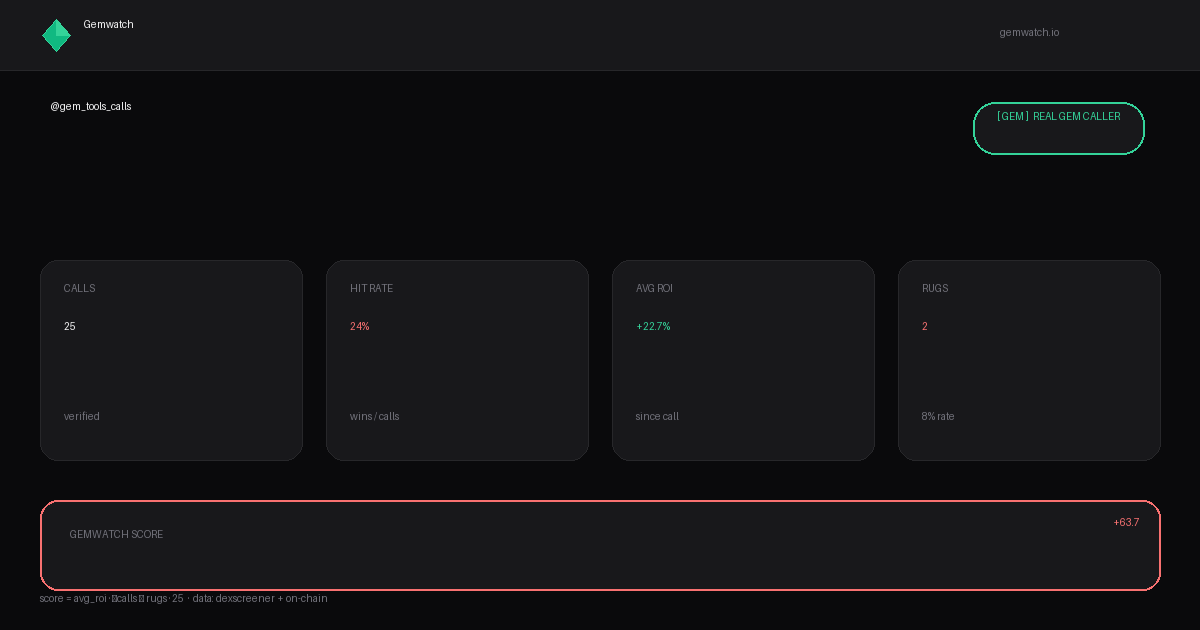Click the +22.7% average ROI value
Image resolution: width=1200 pixels, height=630 pixels.
[653, 327]
